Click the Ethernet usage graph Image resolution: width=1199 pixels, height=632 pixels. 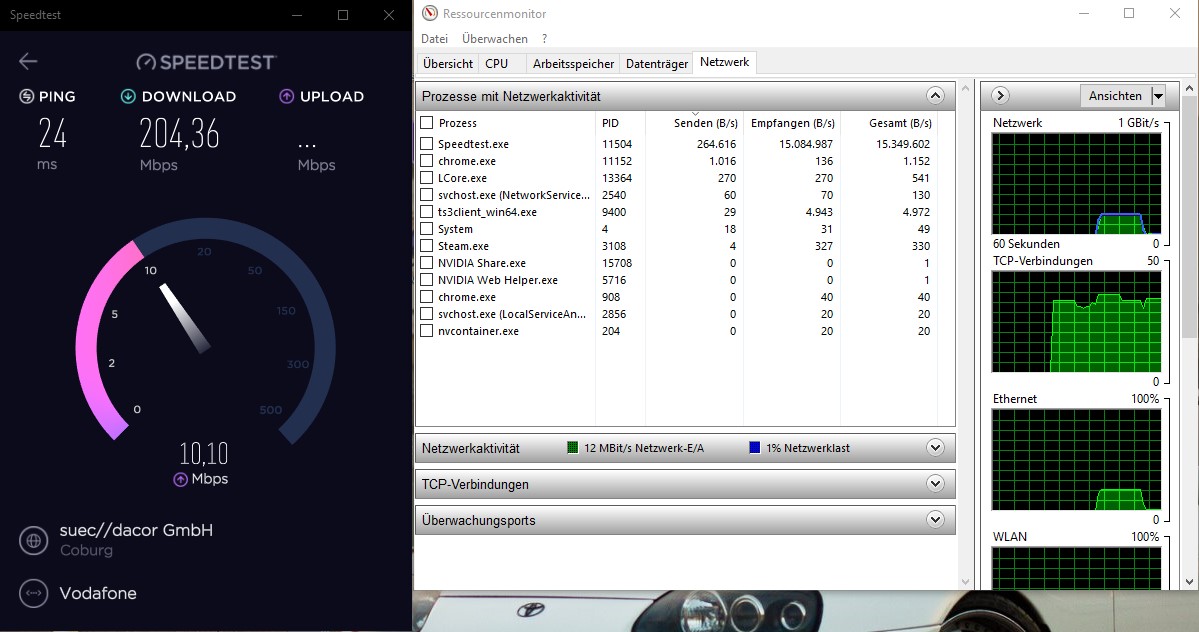[1076, 459]
